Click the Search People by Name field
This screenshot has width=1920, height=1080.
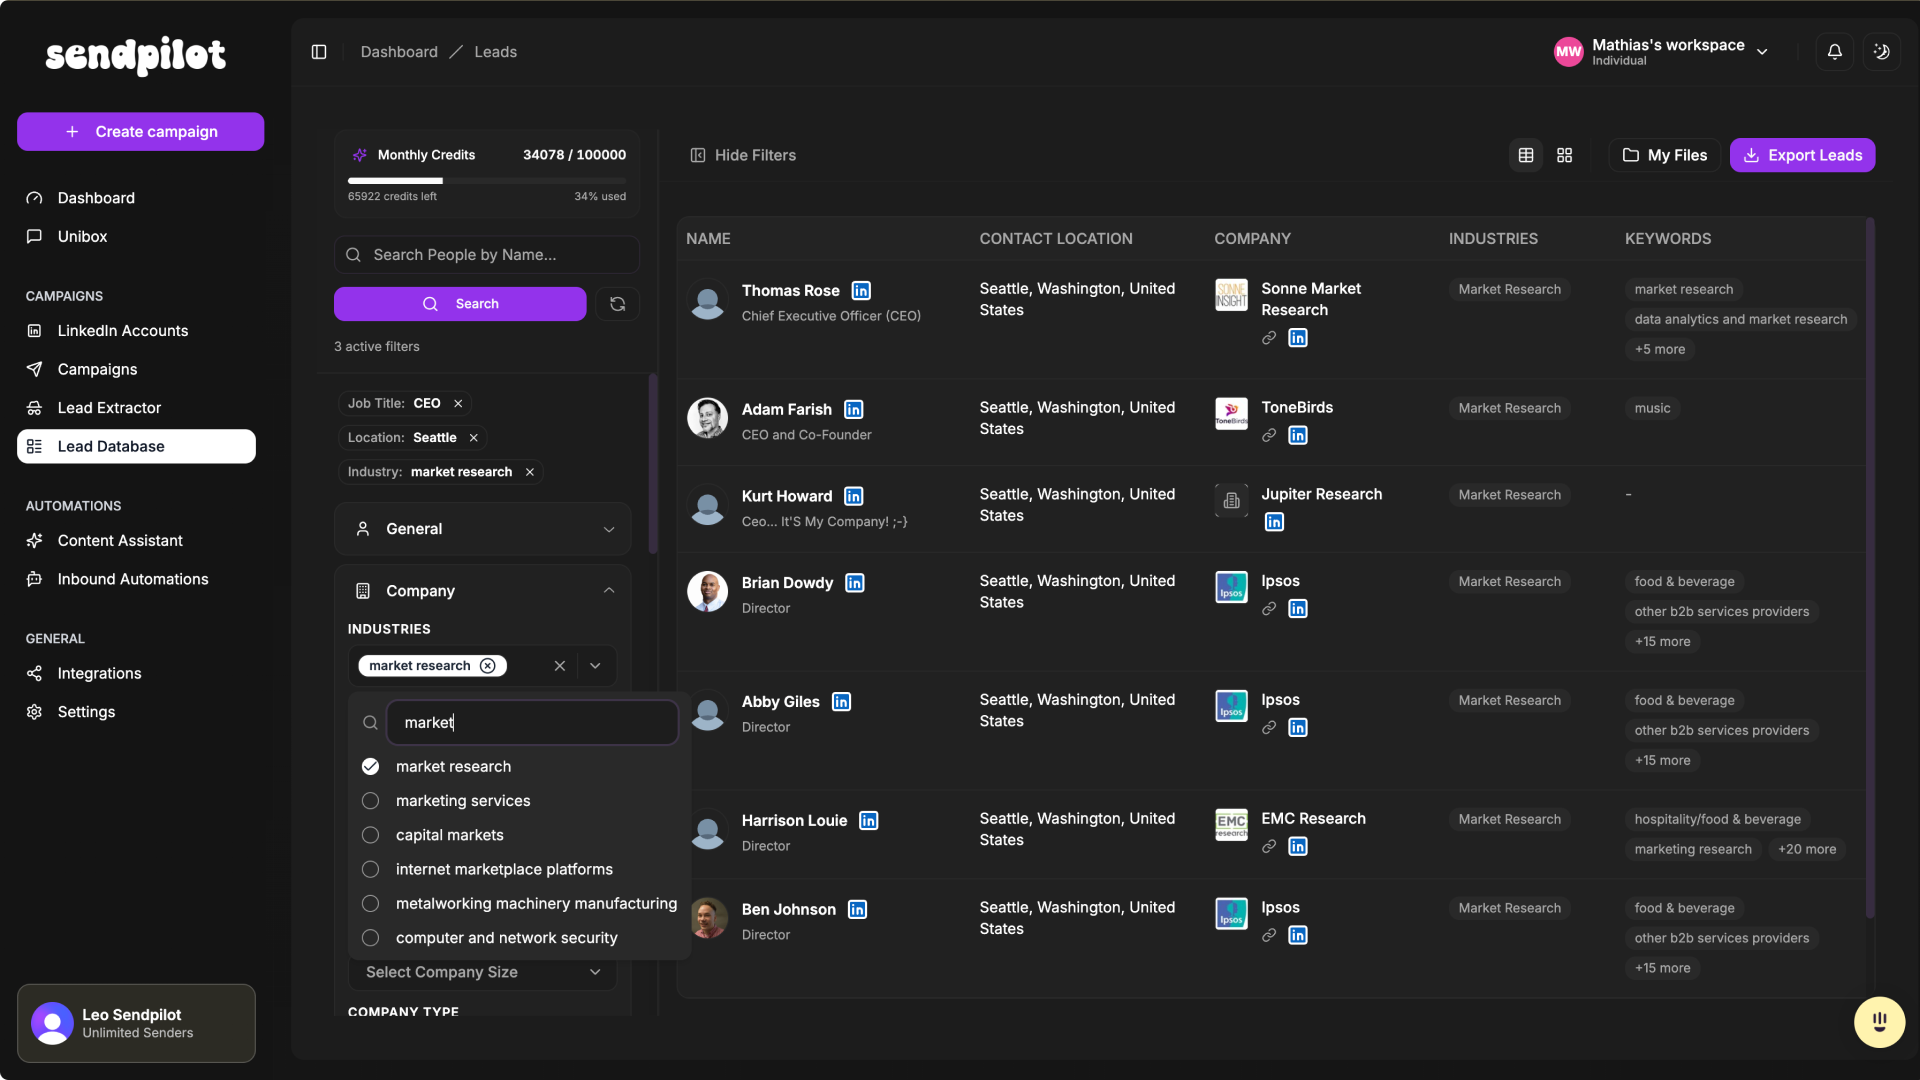coord(487,255)
